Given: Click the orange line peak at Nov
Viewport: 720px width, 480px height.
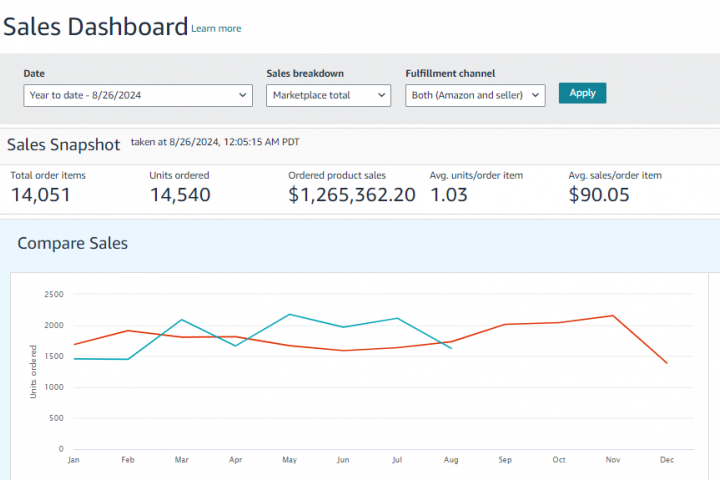Looking at the screenshot, I should click(612, 315).
